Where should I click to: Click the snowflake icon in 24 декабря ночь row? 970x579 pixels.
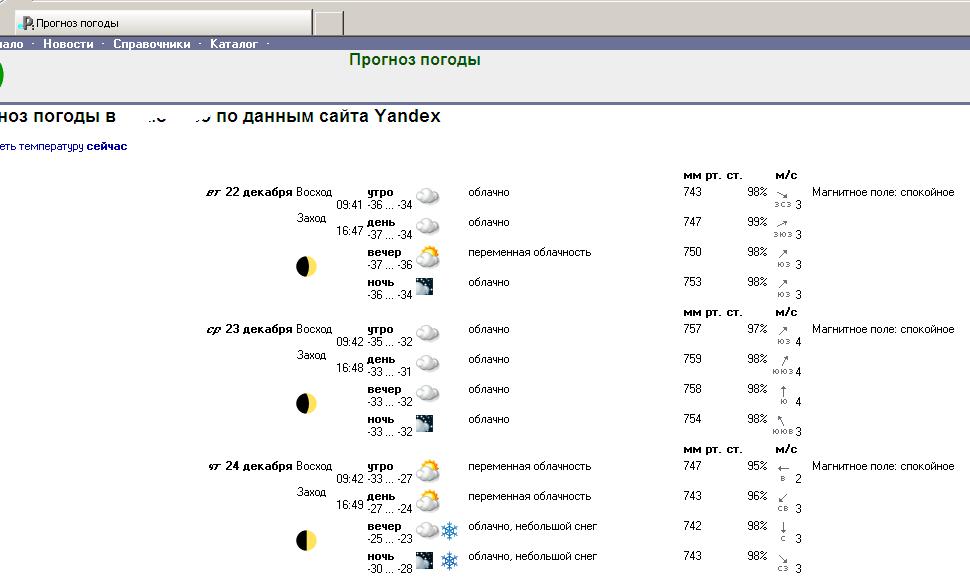(x=450, y=560)
